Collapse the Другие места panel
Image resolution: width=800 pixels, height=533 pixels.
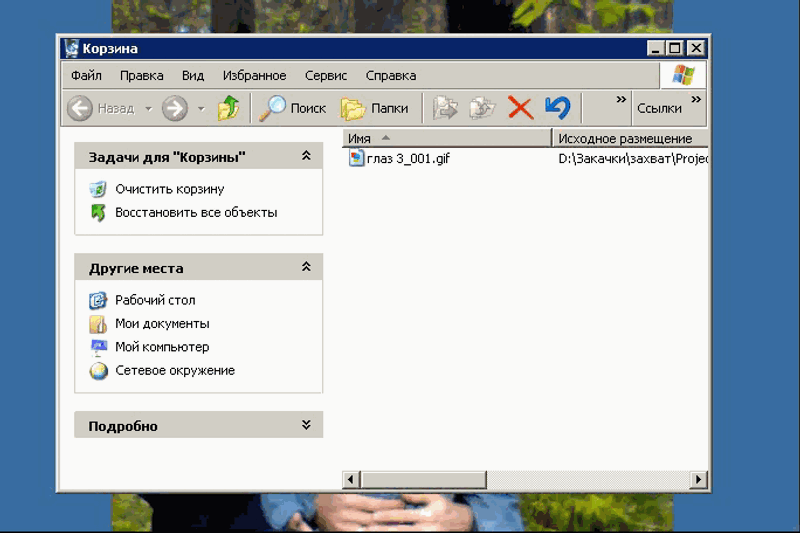(x=306, y=268)
